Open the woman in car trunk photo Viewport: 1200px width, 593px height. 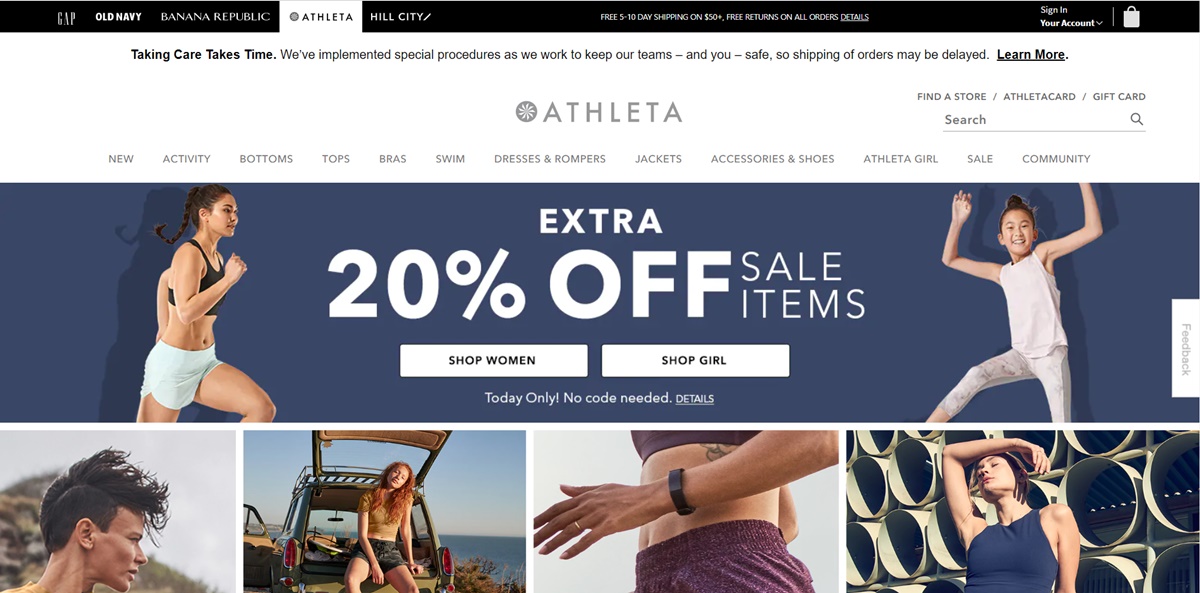384,512
